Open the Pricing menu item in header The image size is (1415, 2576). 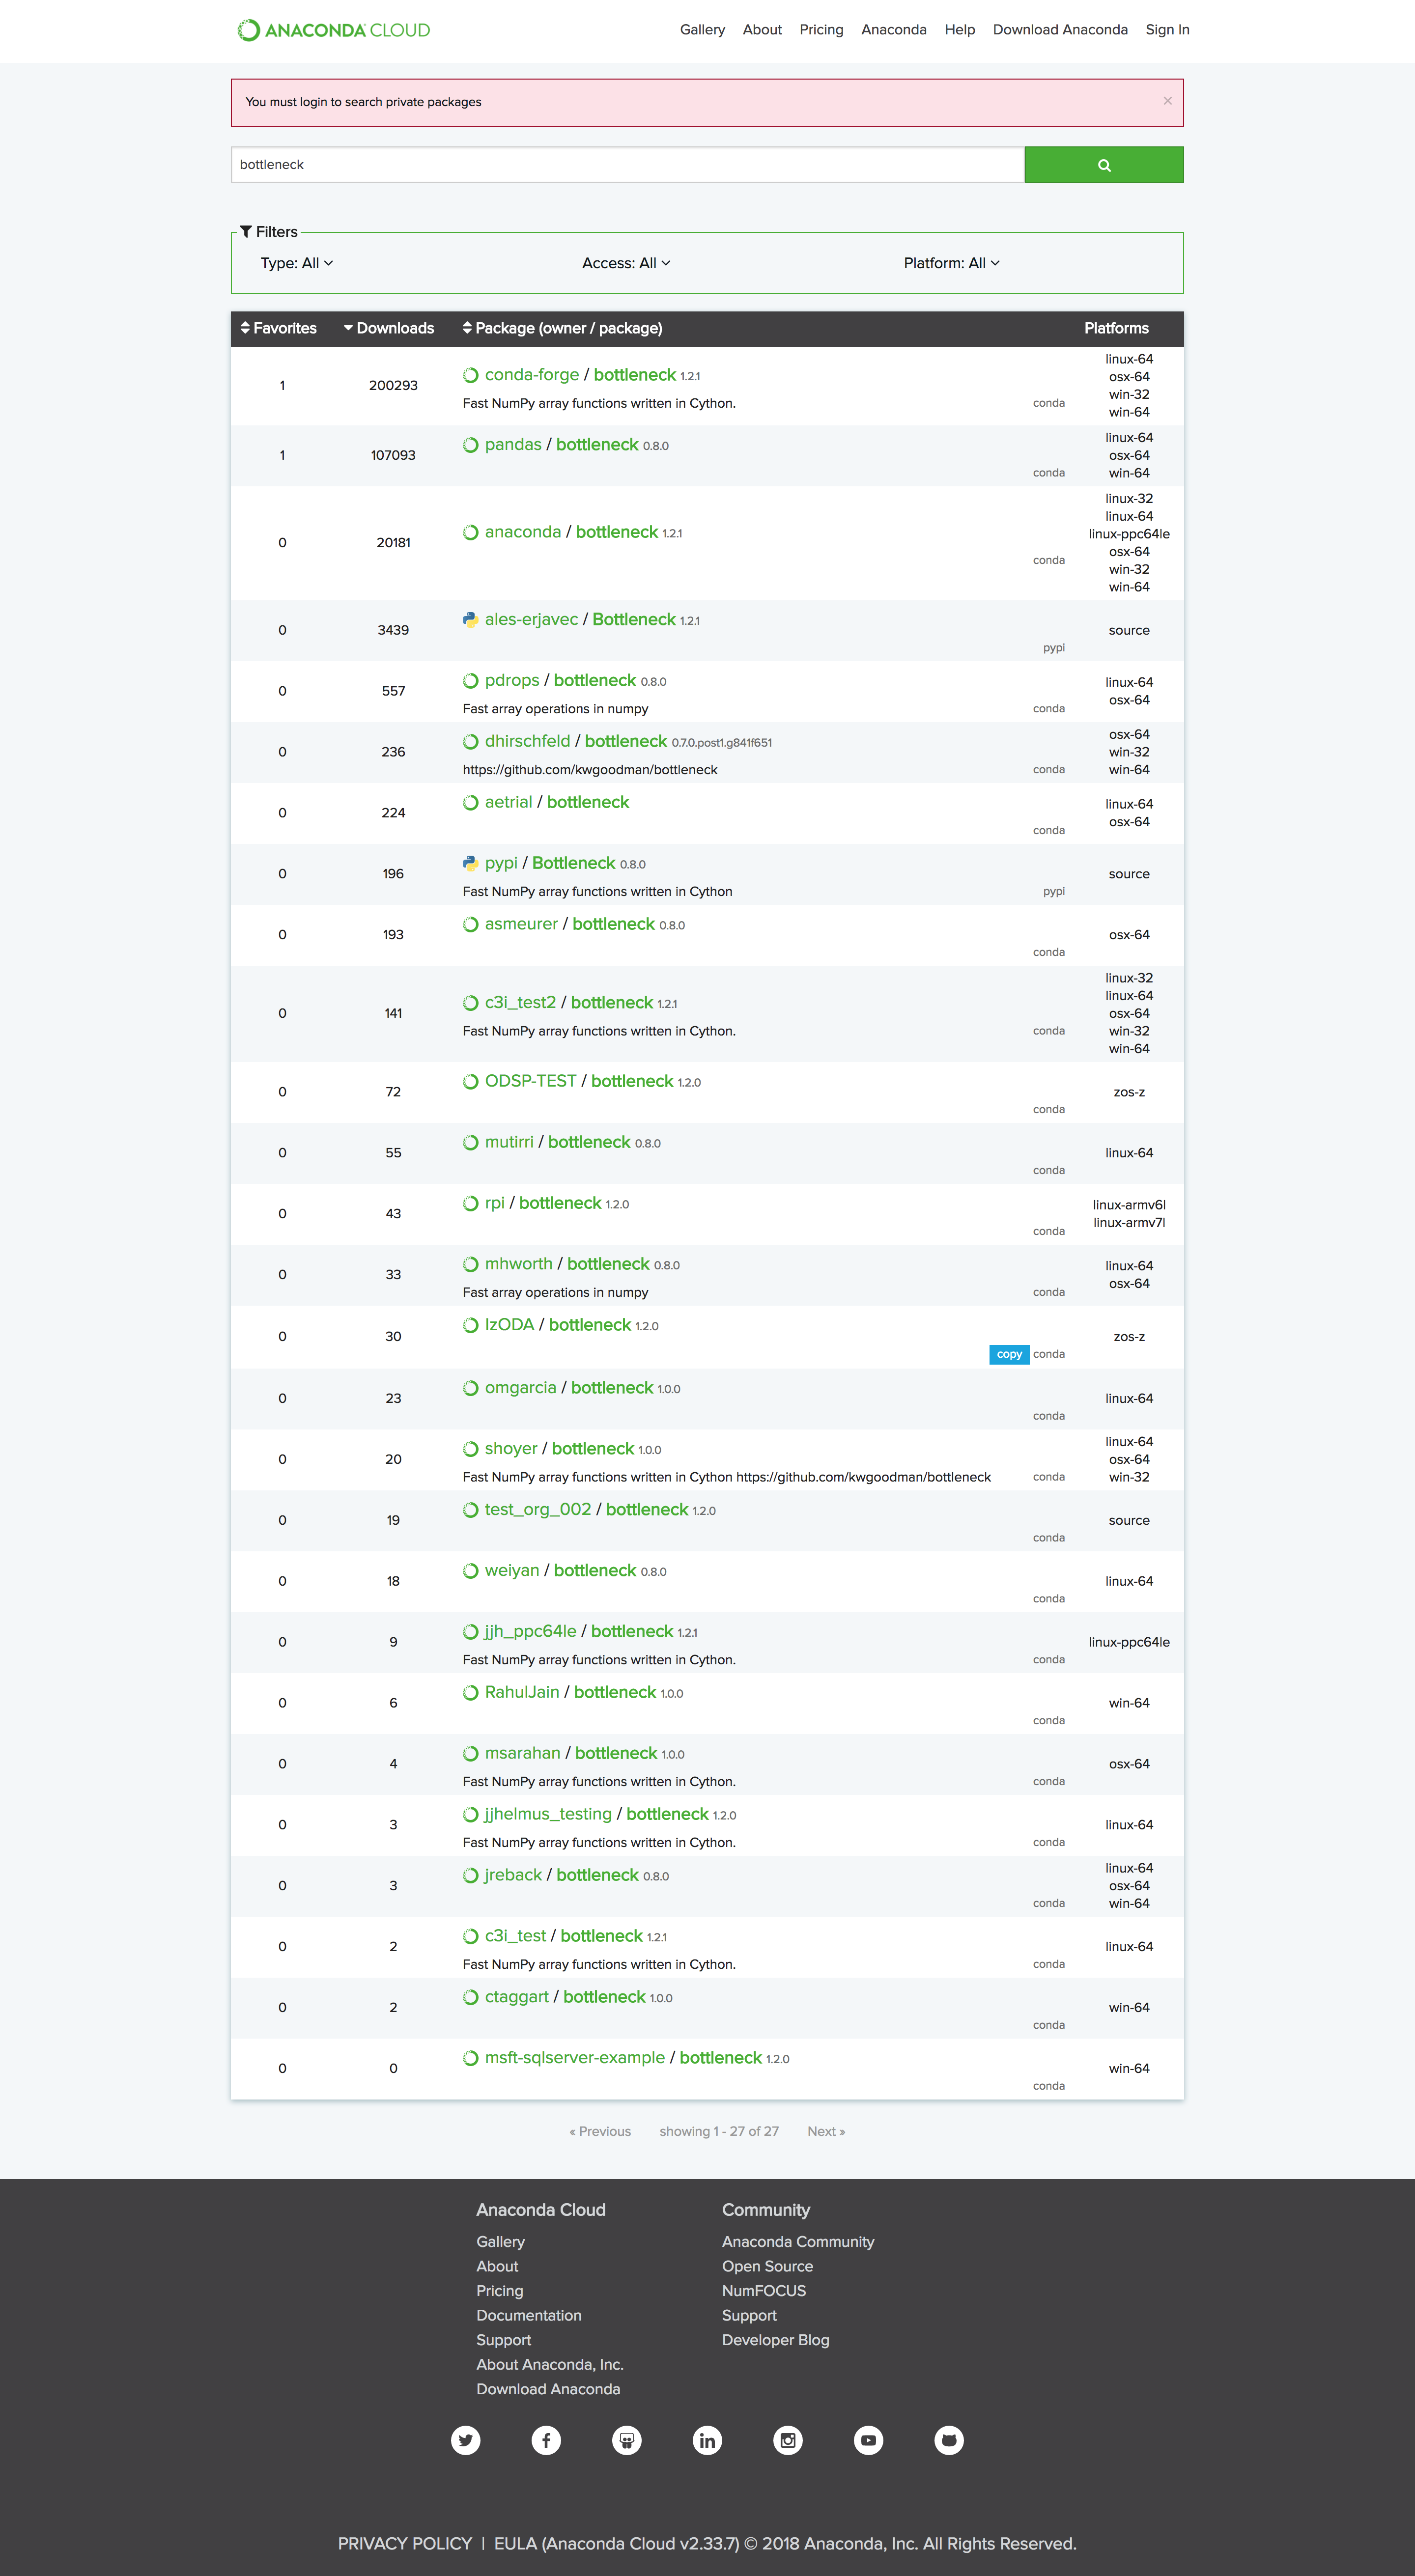[x=821, y=30]
